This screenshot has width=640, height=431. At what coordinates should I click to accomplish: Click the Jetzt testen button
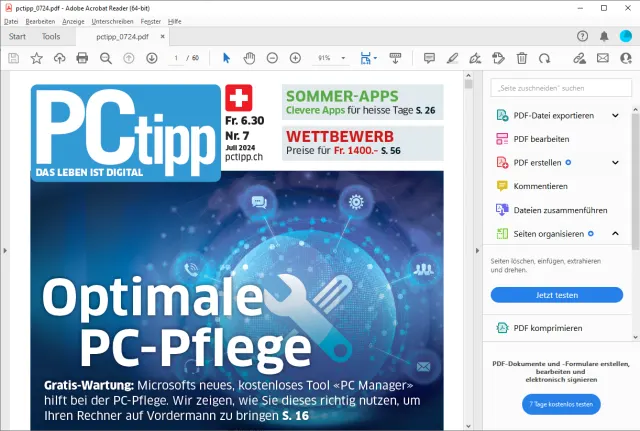(x=557, y=295)
